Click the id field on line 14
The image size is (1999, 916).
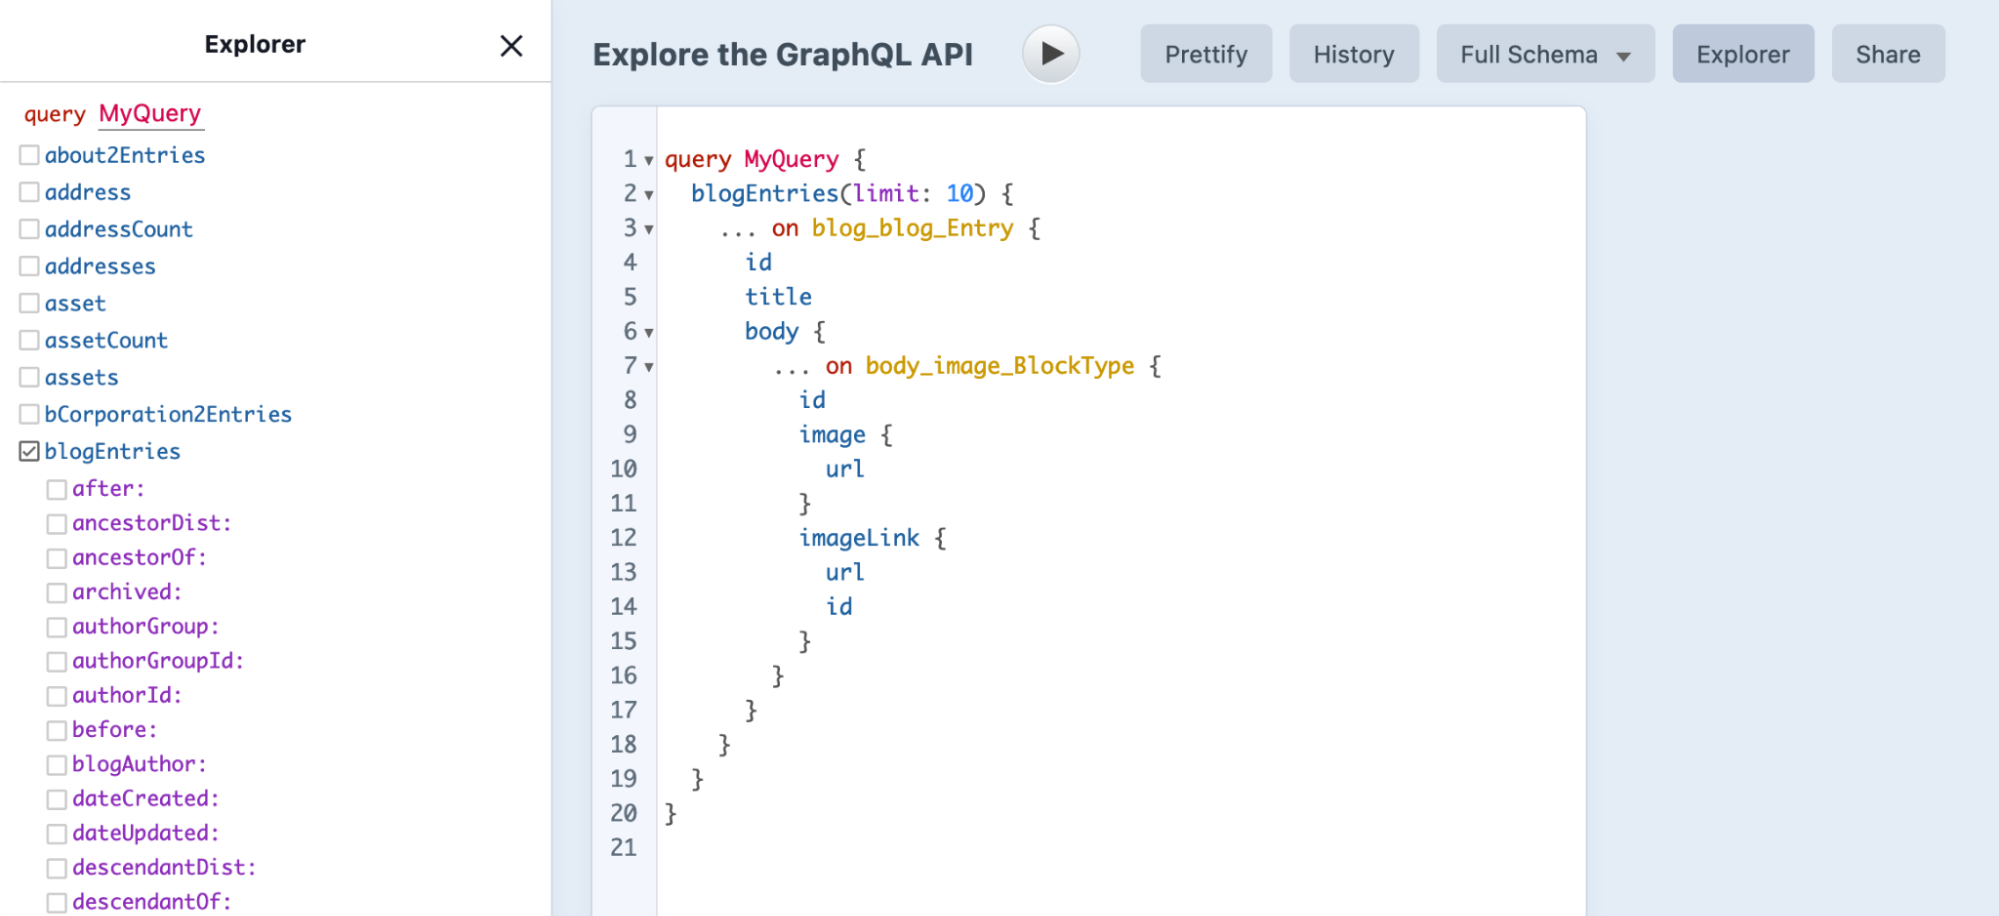tap(839, 607)
